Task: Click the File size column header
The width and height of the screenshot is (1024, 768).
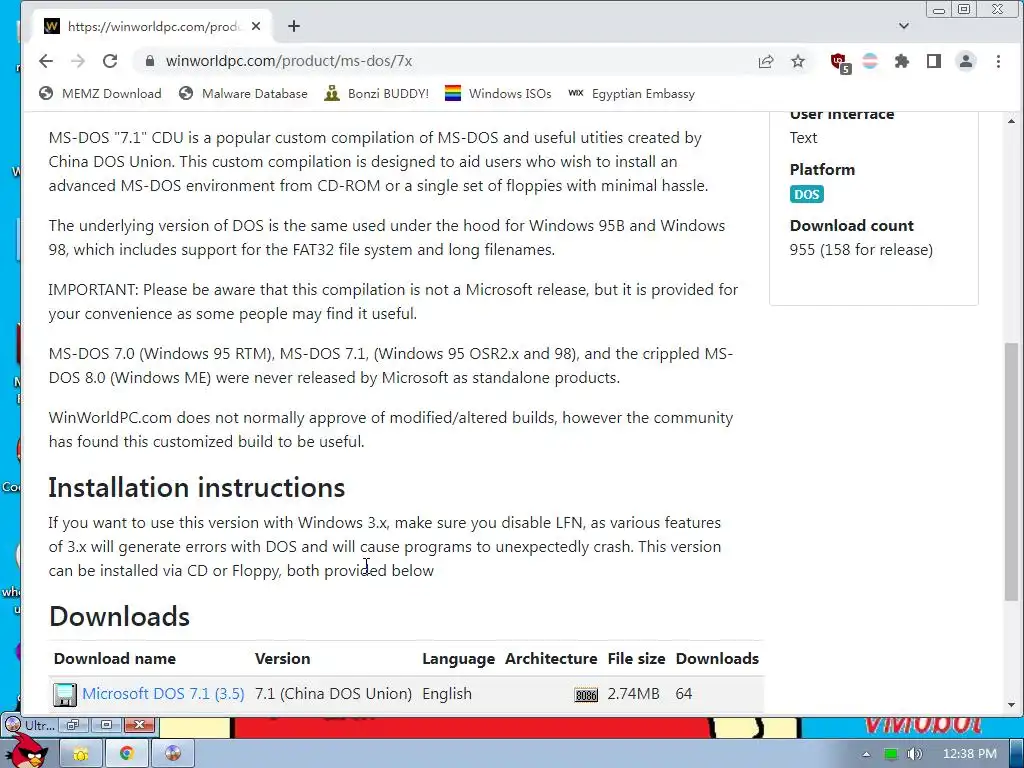Action: (x=636, y=658)
